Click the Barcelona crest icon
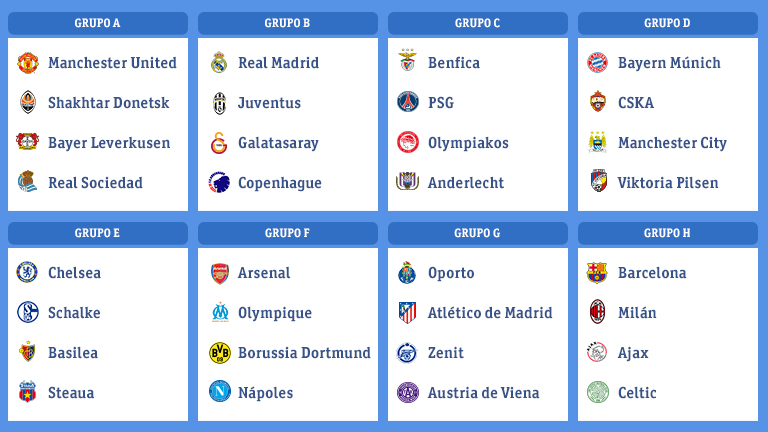 pos(597,273)
